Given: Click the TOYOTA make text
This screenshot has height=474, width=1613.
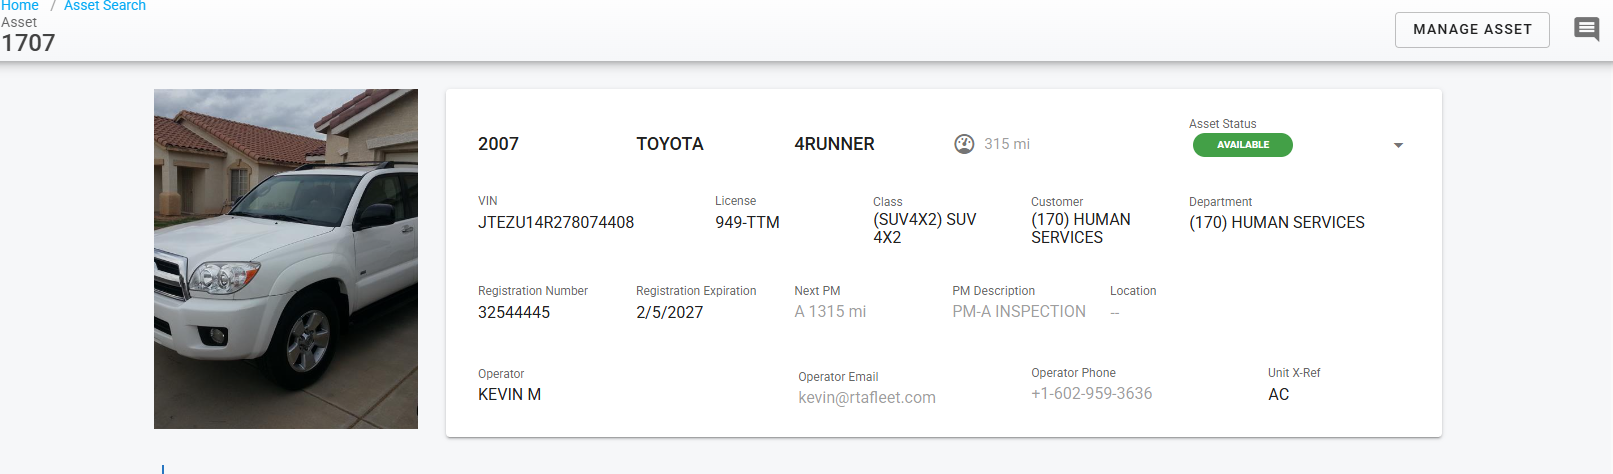Looking at the screenshot, I should pos(670,144).
